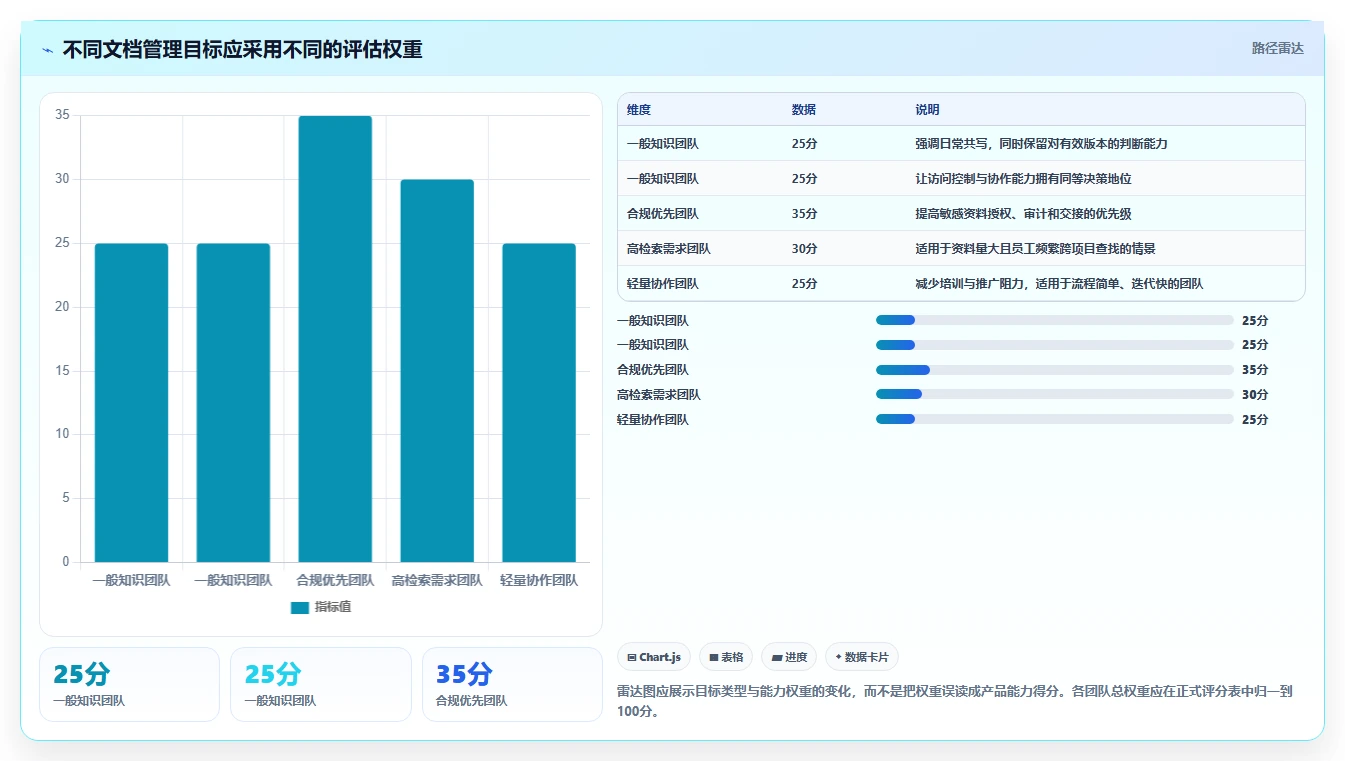Click the 轻量协作团队 x-axis label on the chart

pos(539,580)
